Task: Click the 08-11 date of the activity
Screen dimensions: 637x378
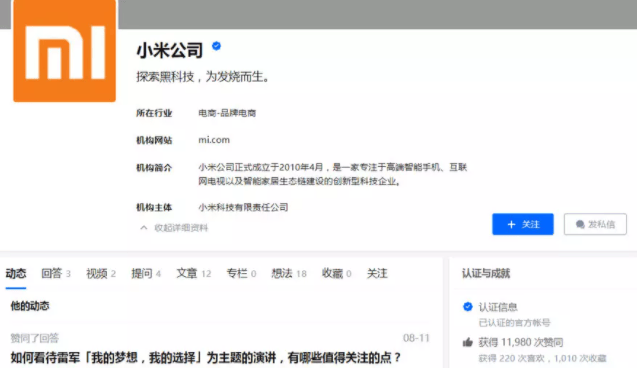Action: [x=416, y=338]
